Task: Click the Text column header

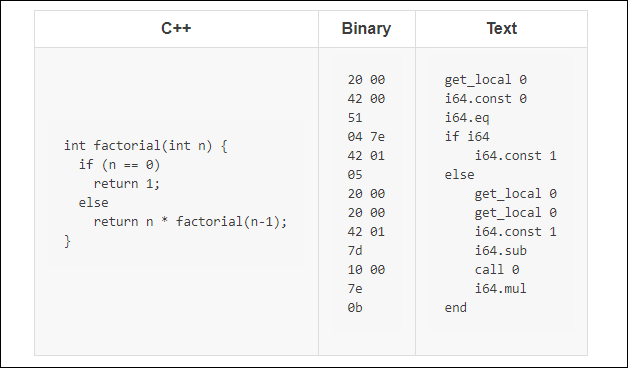Action: click(501, 29)
